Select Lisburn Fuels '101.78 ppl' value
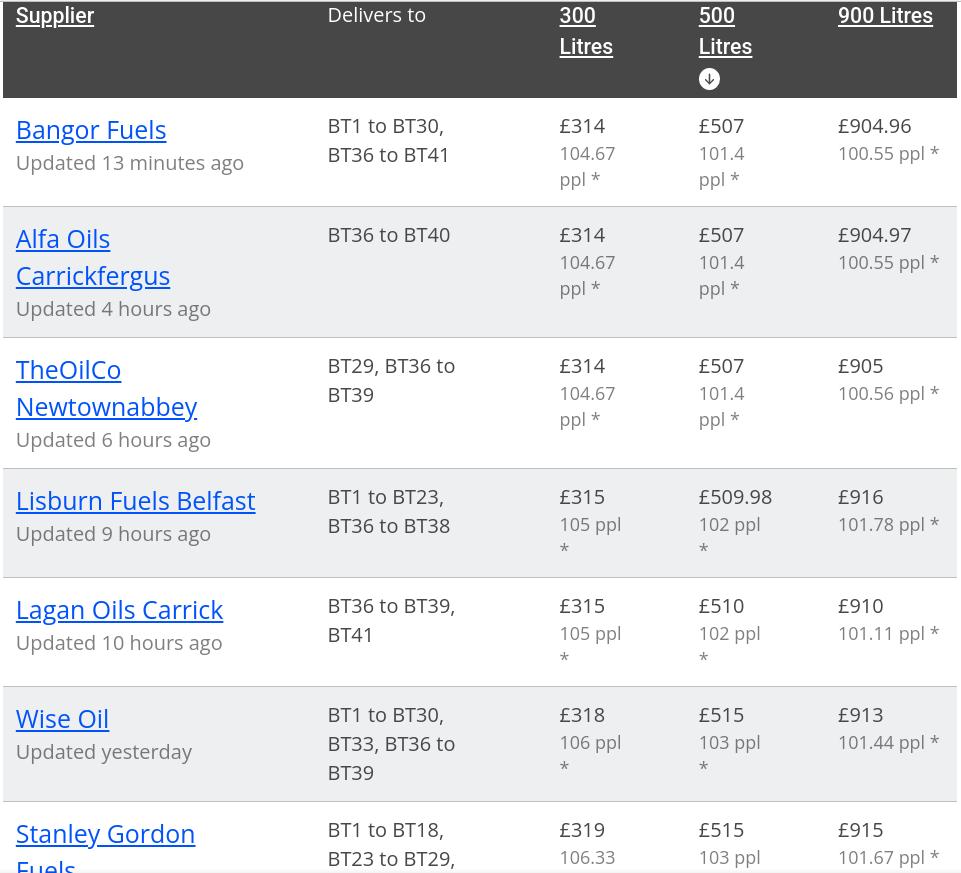This screenshot has width=961, height=873. pyautogui.click(x=881, y=525)
